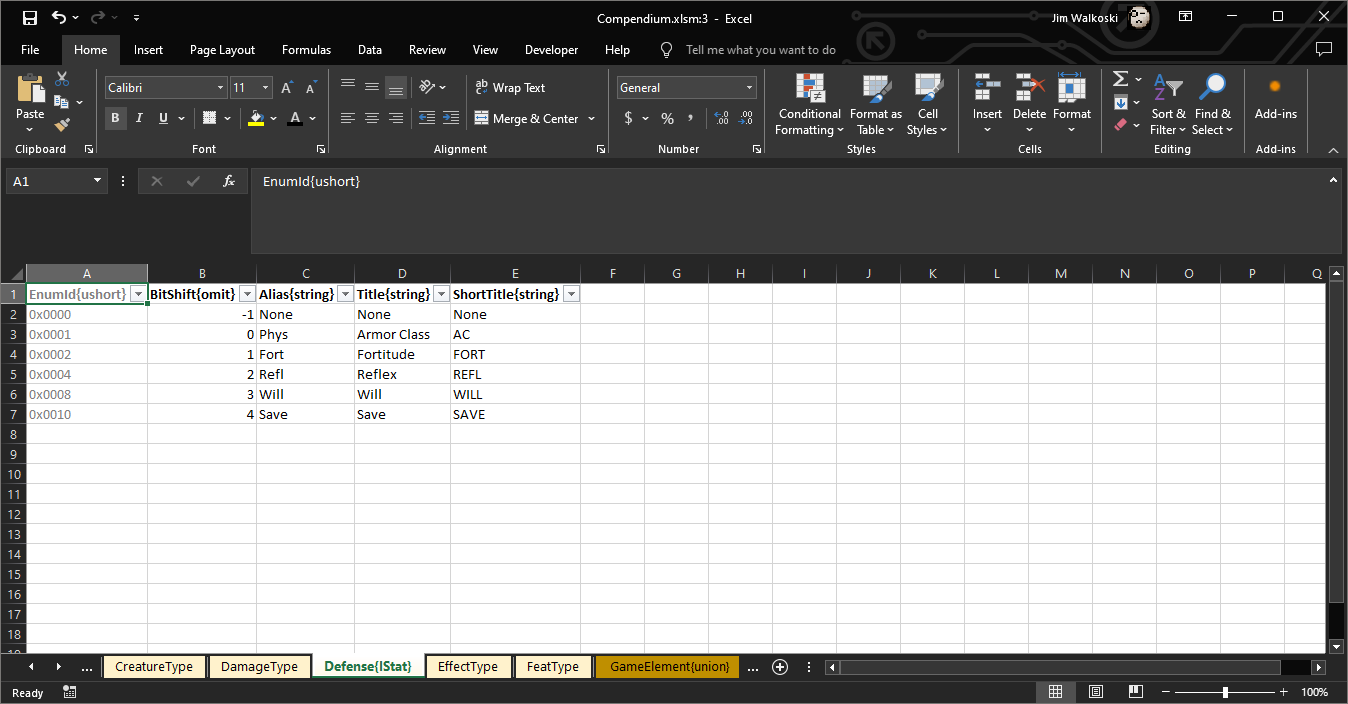Image resolution: width=1348 pixels, height=704 pixels.
Task: Click the zoom slider handle
Action: coord(1225,692)
